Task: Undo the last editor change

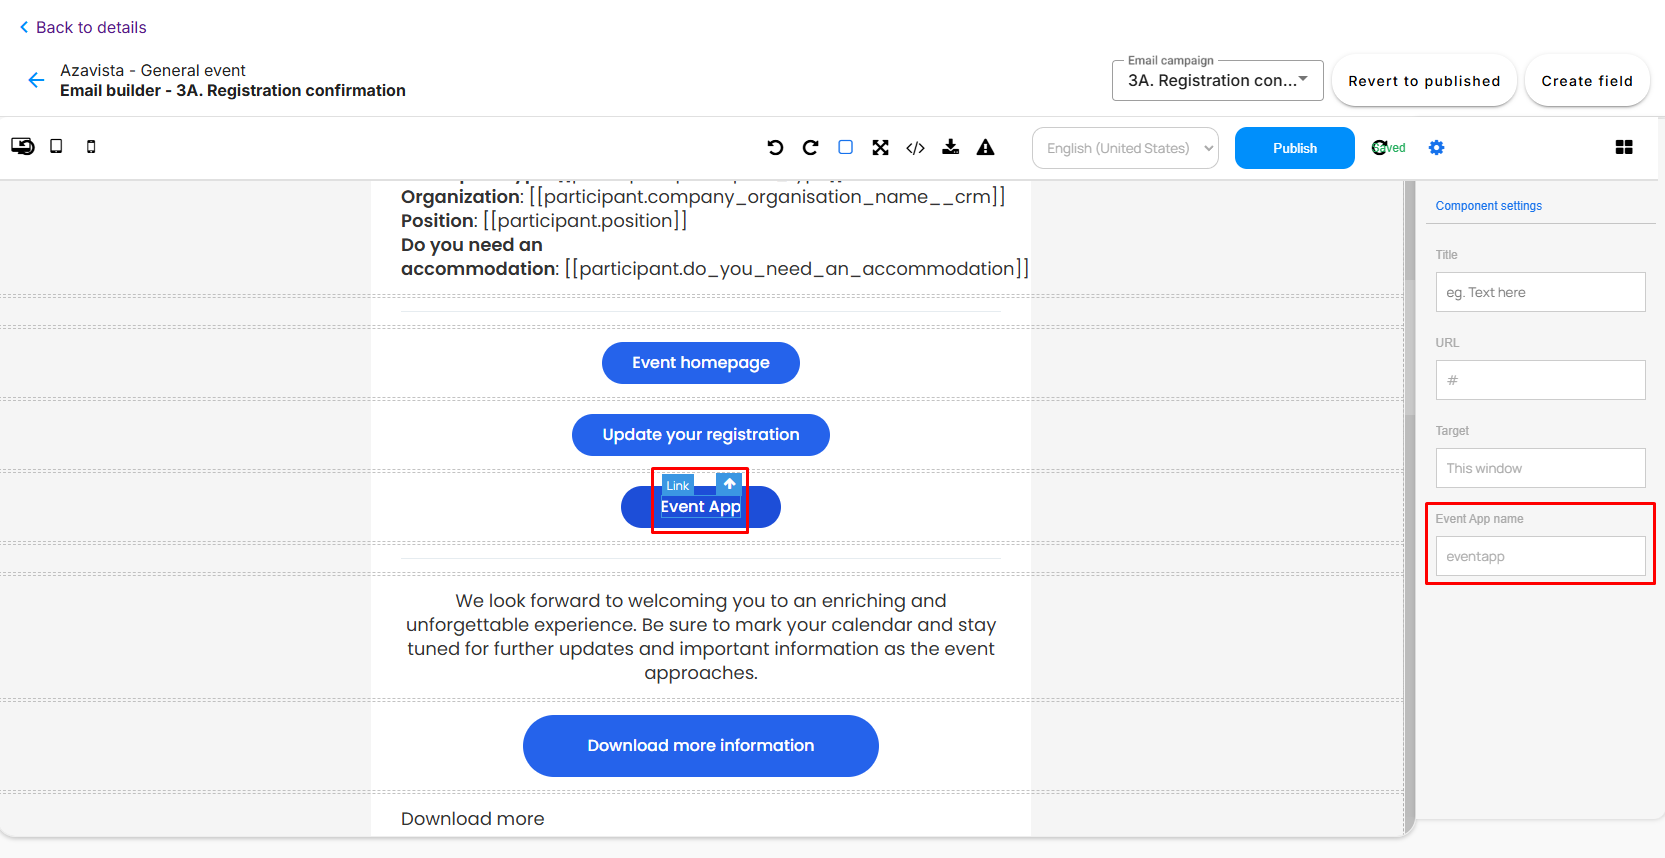Action: click(775, 148)
